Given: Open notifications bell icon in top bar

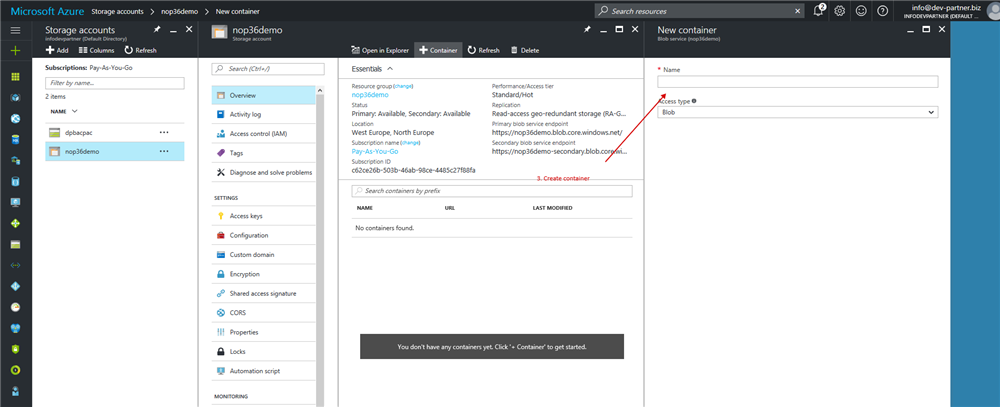Looking at the screenshot, I should [x=819, y=11].
